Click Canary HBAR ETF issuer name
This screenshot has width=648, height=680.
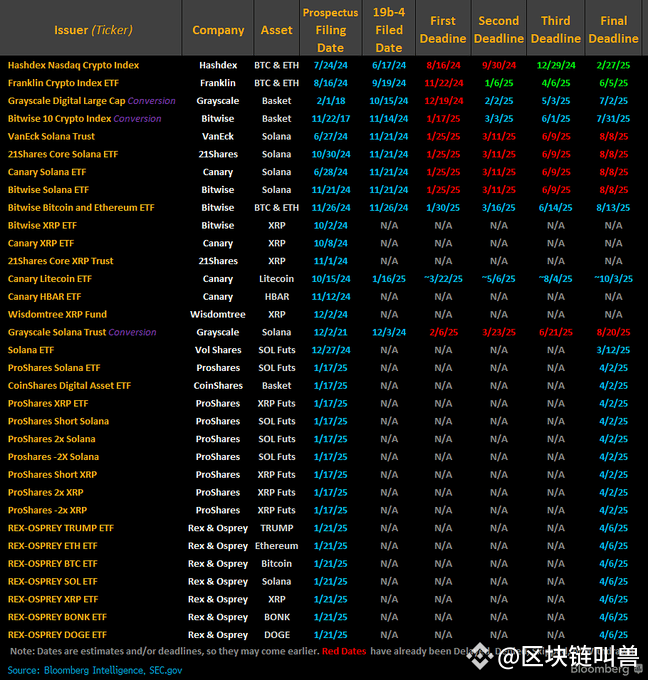[x=44, y=297]
